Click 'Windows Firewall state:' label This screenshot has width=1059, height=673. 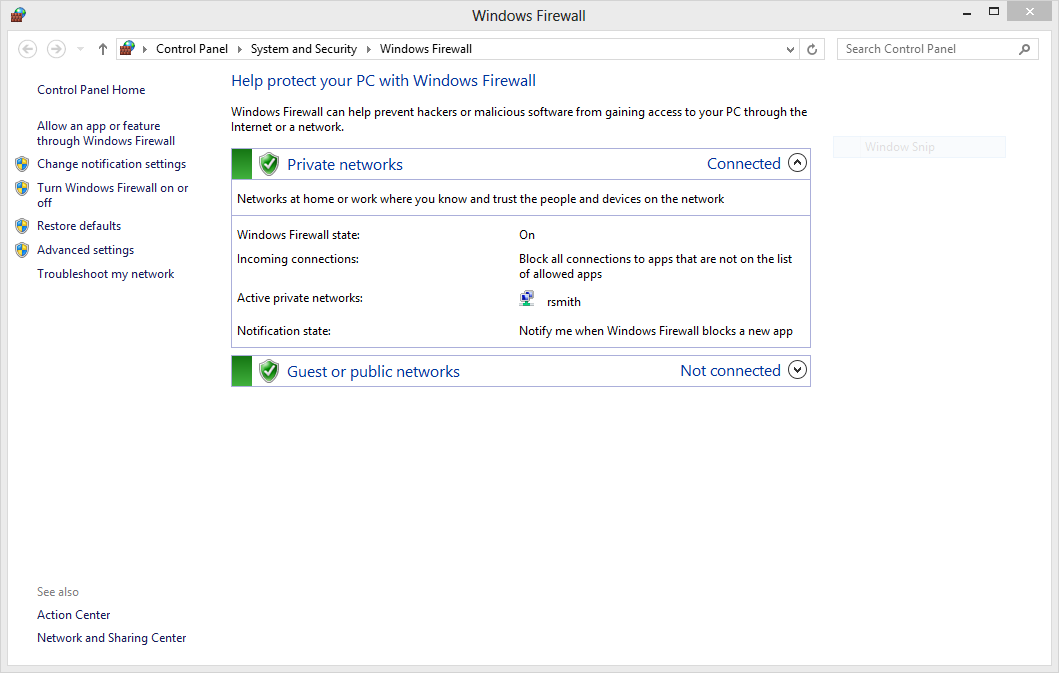299,235
